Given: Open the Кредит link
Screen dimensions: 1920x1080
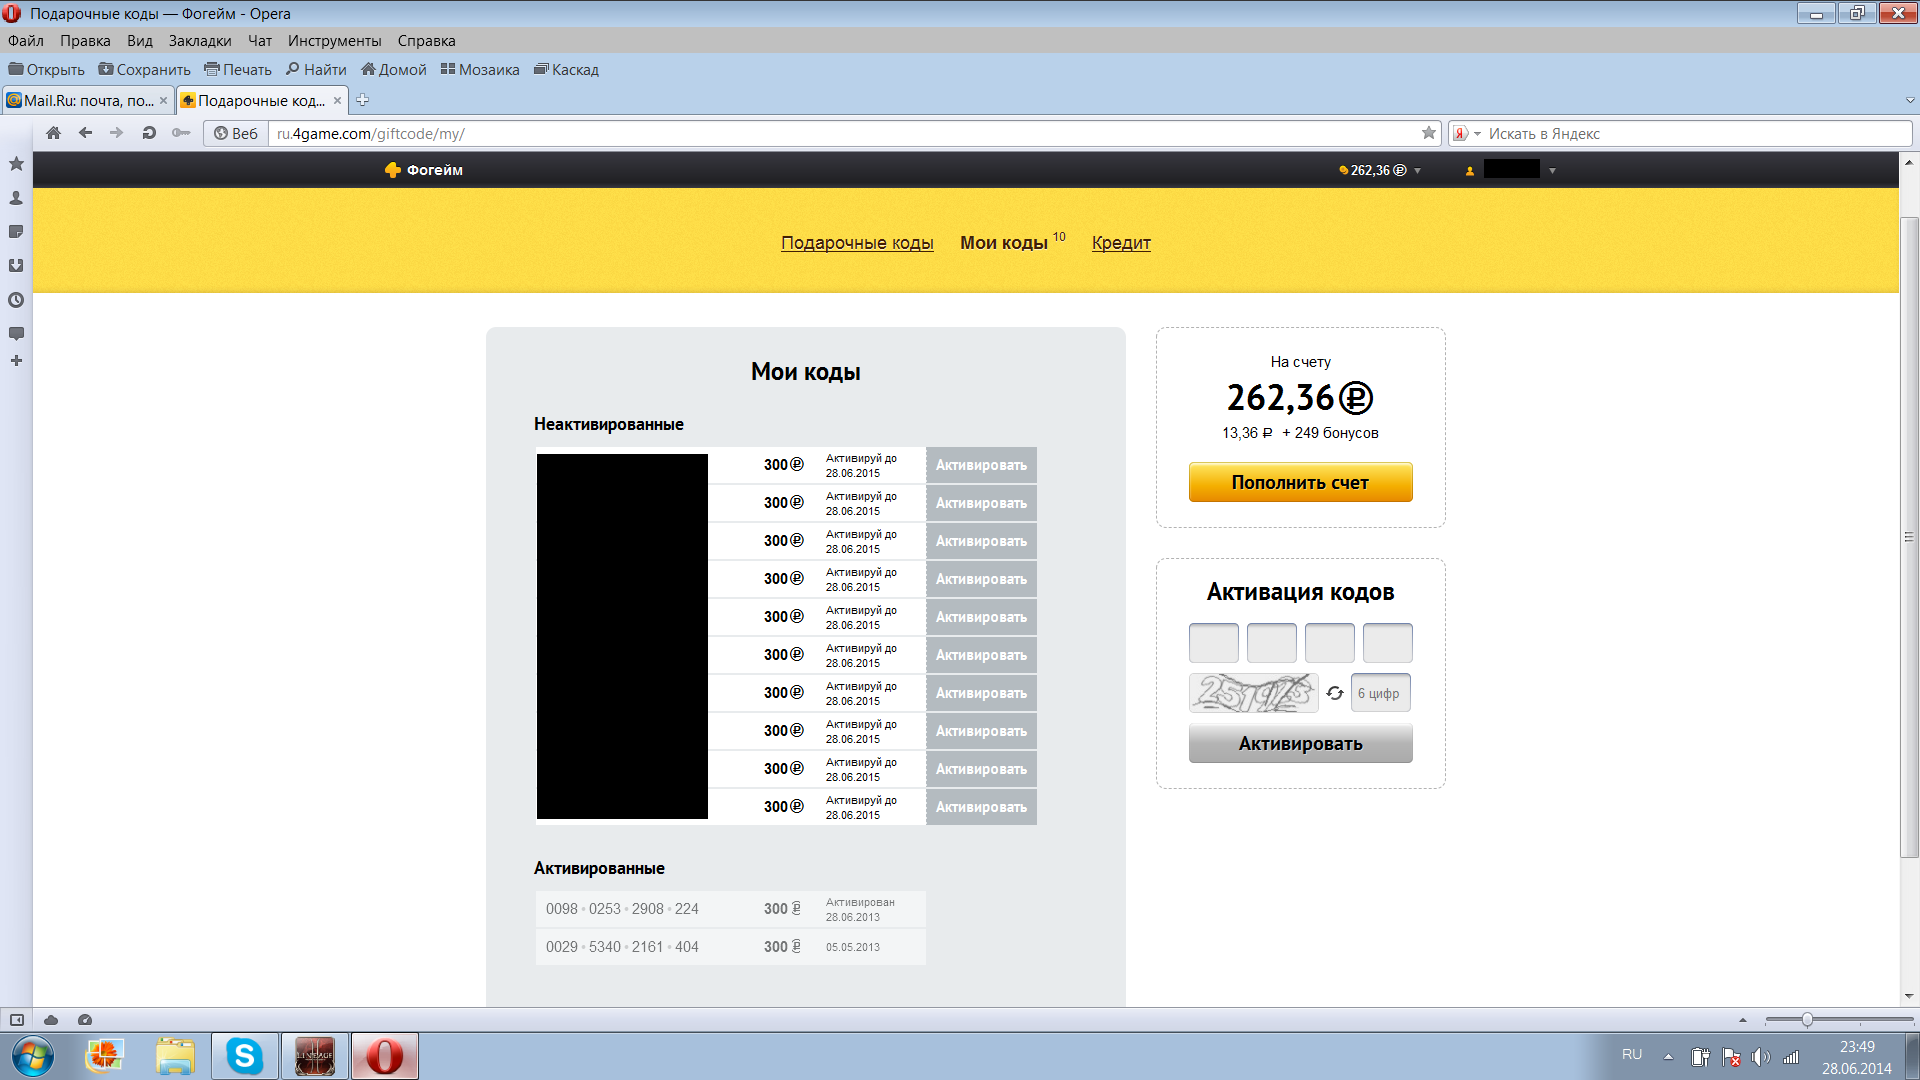Looking at the screenshot, I should coord(1121,243).
